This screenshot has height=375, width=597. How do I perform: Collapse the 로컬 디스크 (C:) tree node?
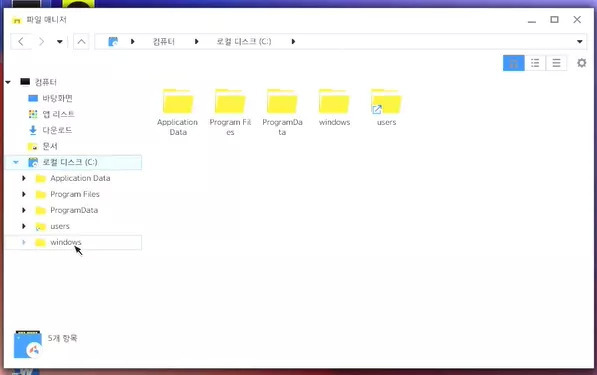click(16, 162)
